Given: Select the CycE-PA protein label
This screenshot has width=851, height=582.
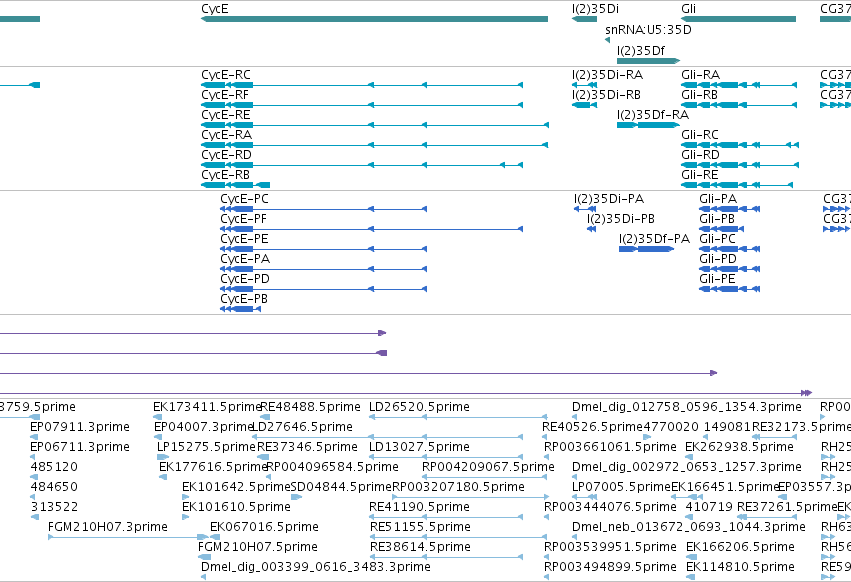Looking at the screenshot, I should [x=245, y=260].
